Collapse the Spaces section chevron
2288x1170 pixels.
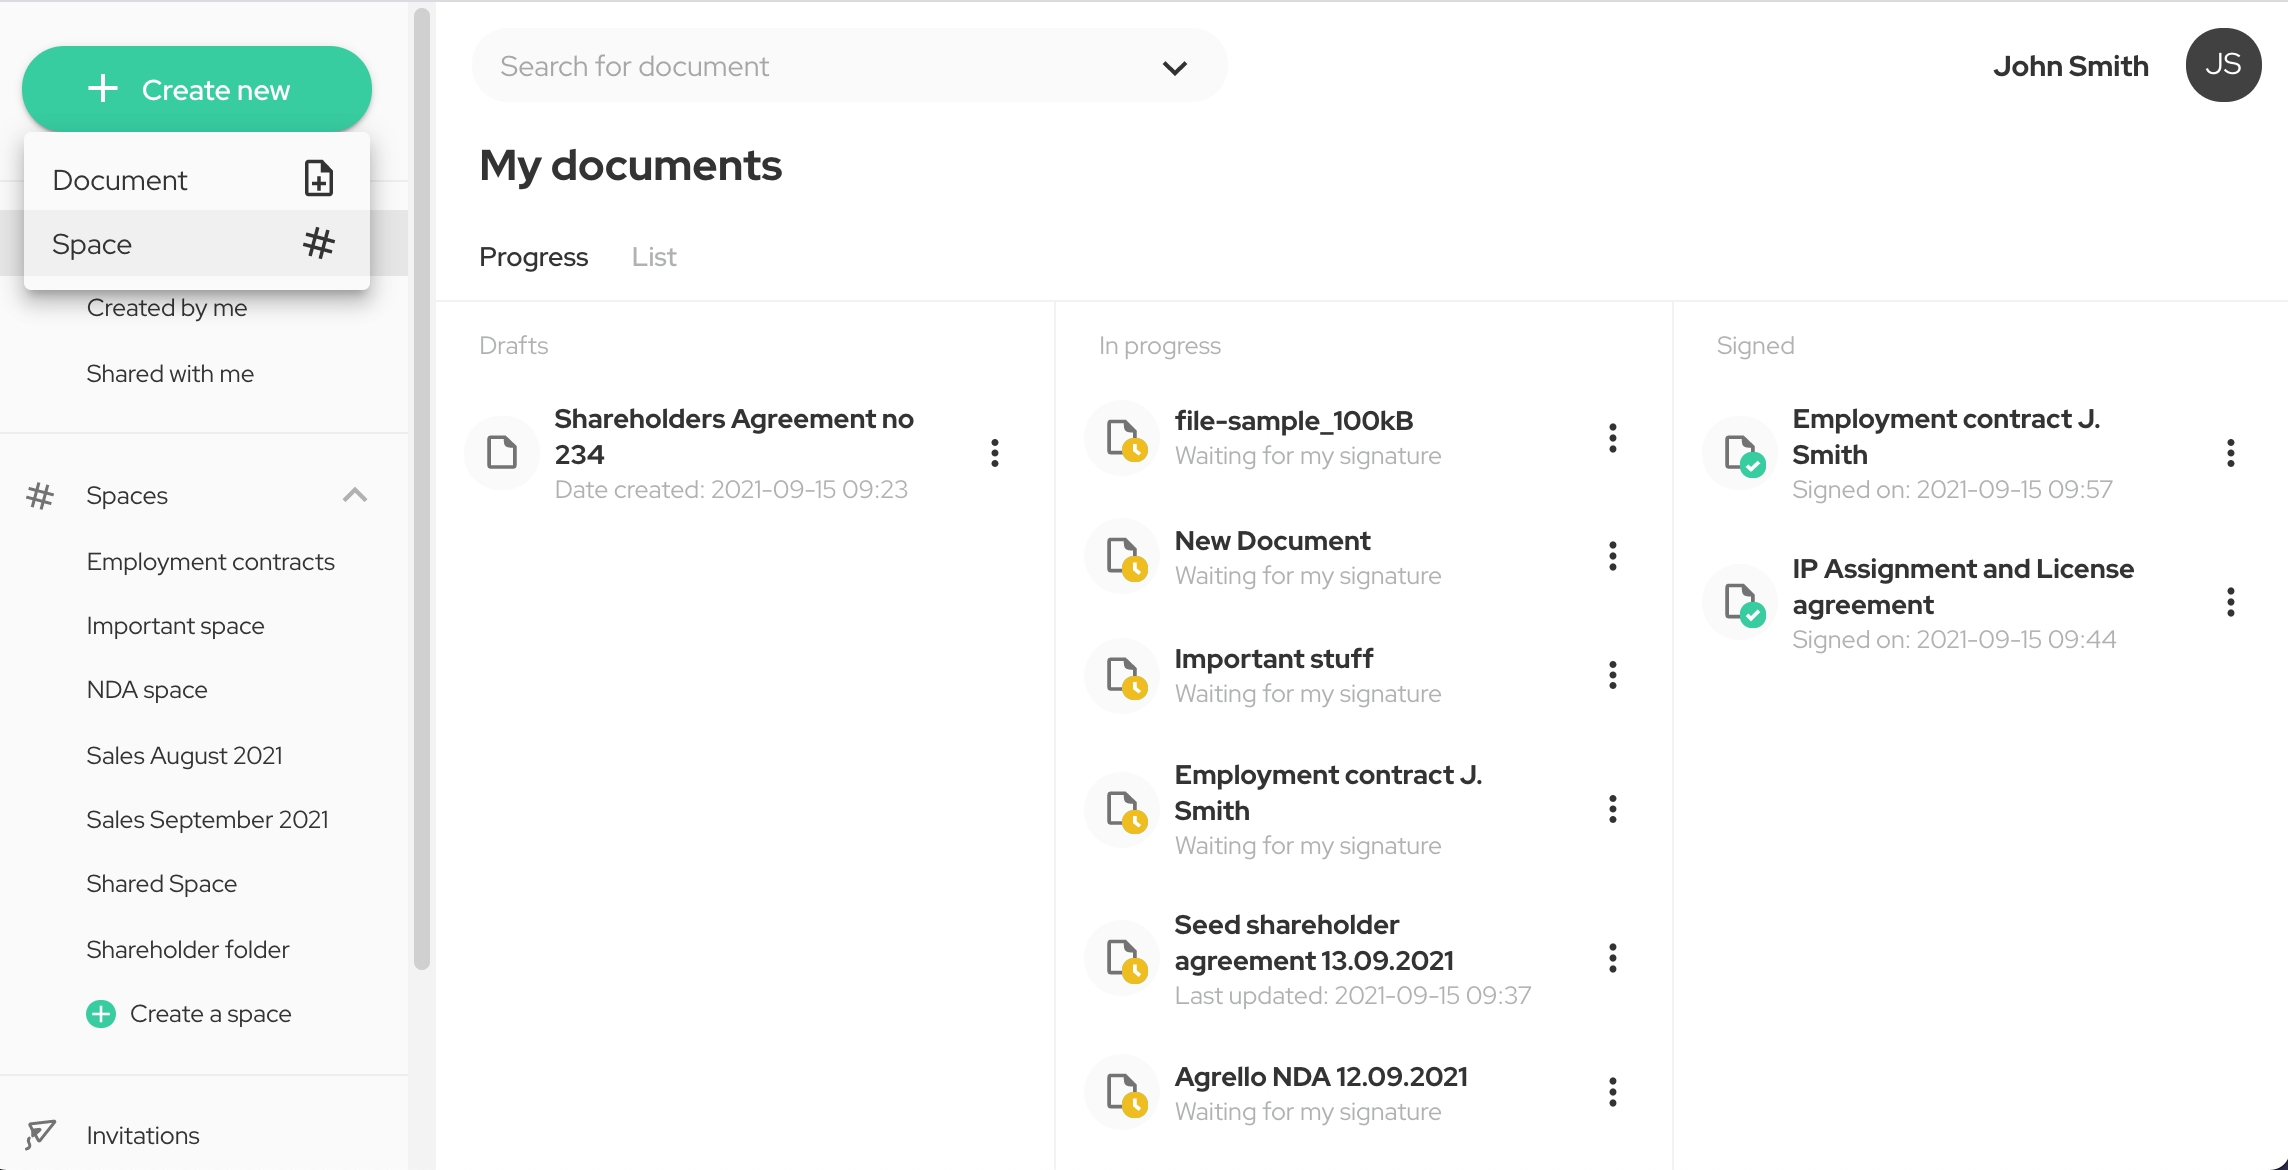tap(355, 495)
